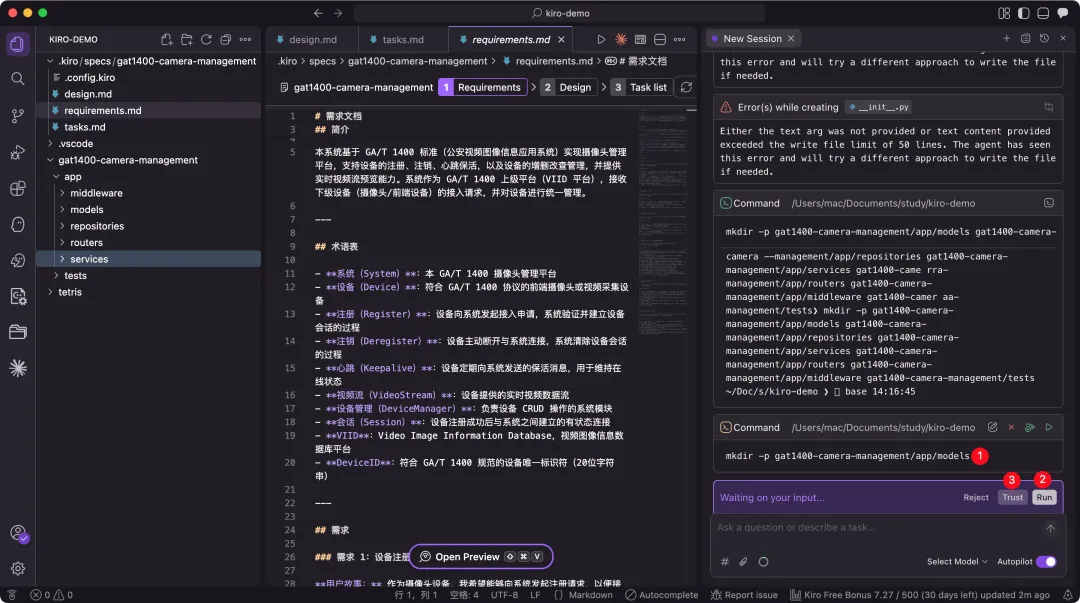Select the Requirements spec step
The width and height of the screenshot is (1080, 603).
pyautogui.click(x=482, y=88)
